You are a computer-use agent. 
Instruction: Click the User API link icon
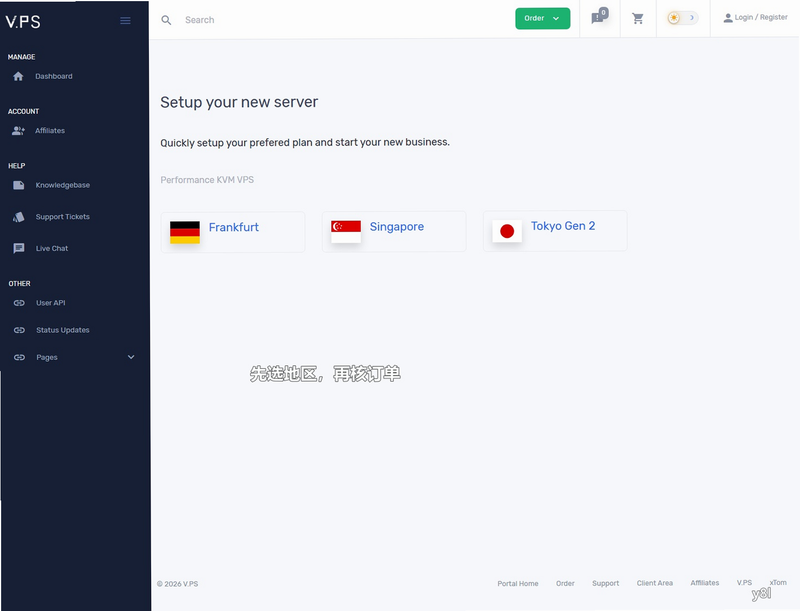(x=19, y=303)
